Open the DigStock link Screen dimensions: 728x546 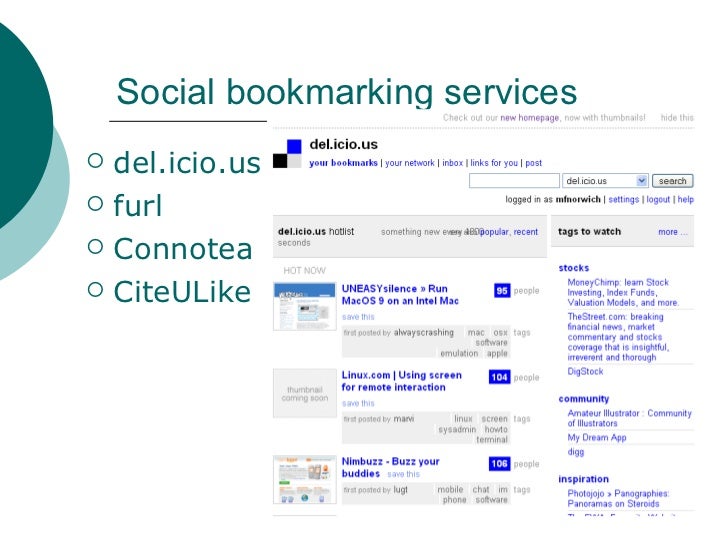[x=585, y=371]
